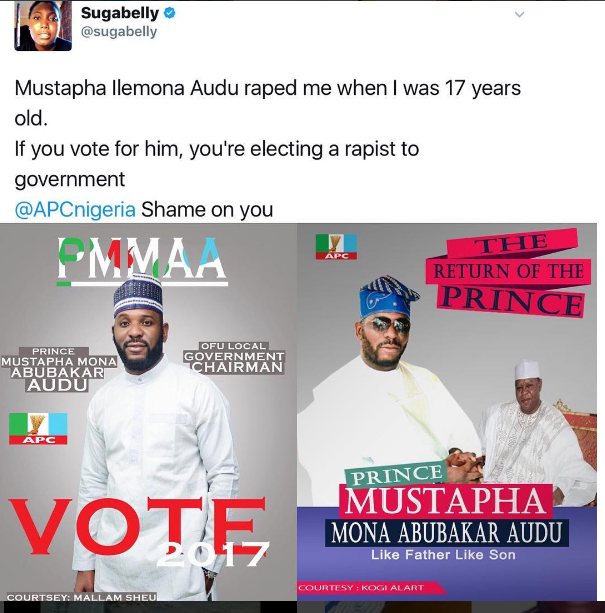
Task: Click the tweet's first line of text
Action: [x=267, y=88]
